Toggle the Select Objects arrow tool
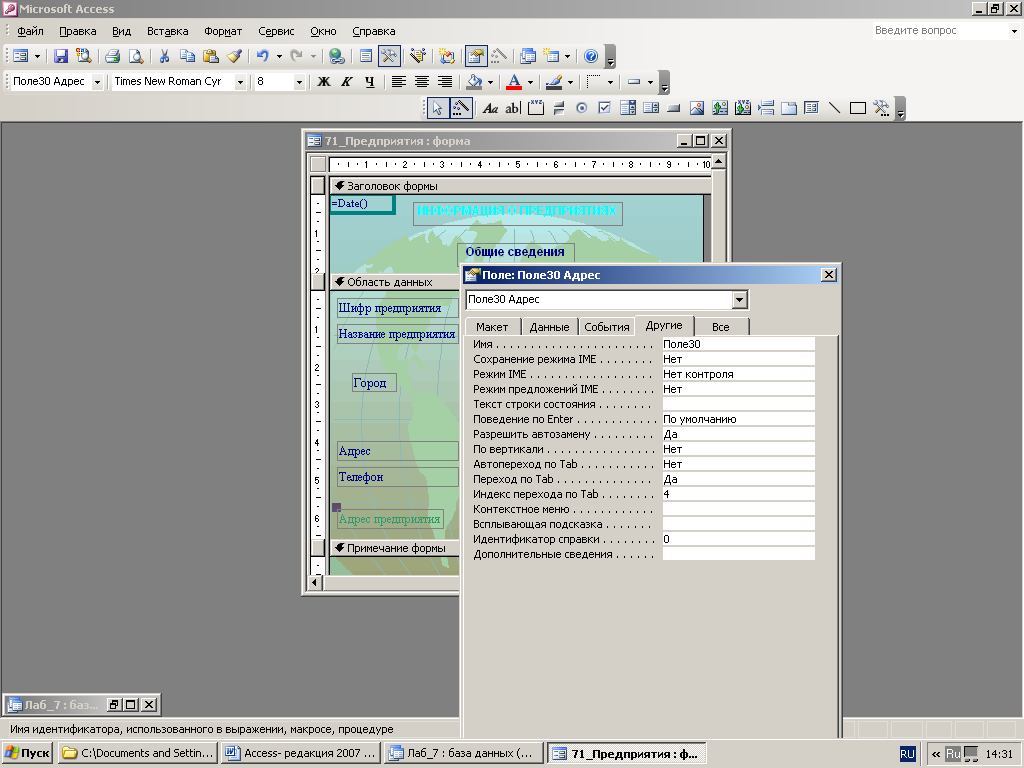 click(x=438, y=108)
